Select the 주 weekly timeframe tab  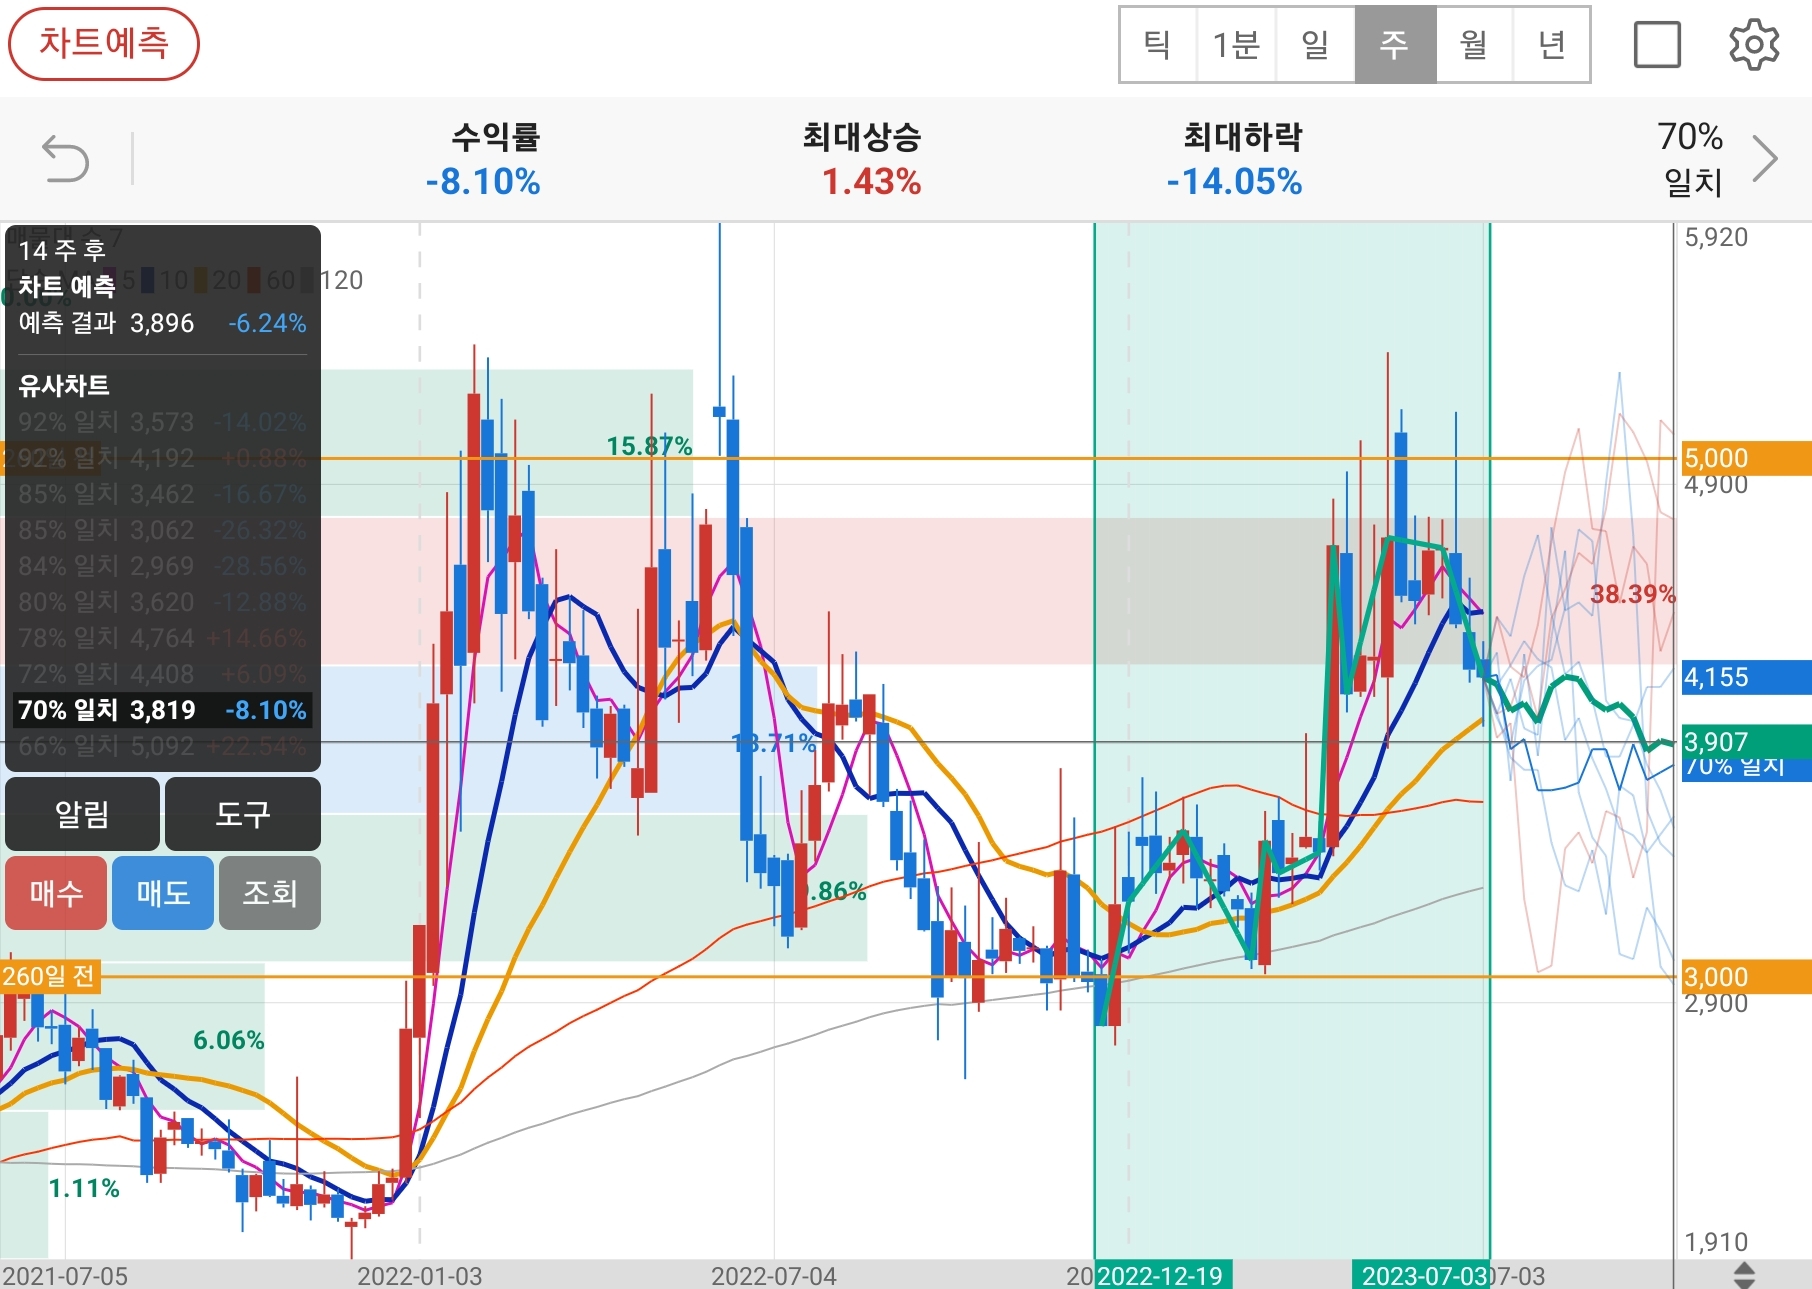click(1395, 45)
